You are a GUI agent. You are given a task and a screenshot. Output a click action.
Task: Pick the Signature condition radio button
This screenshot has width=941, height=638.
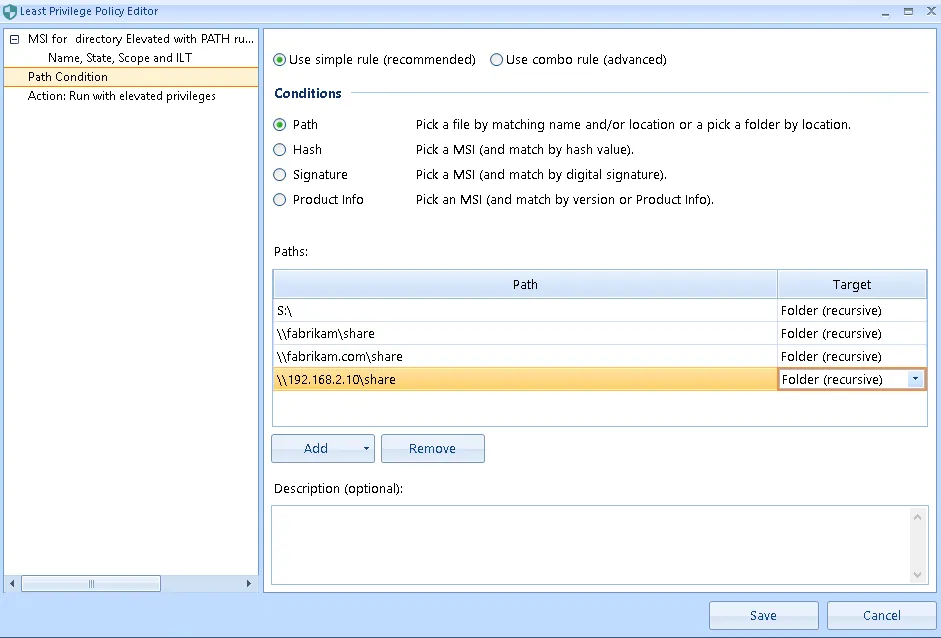[x=280, y=175]
